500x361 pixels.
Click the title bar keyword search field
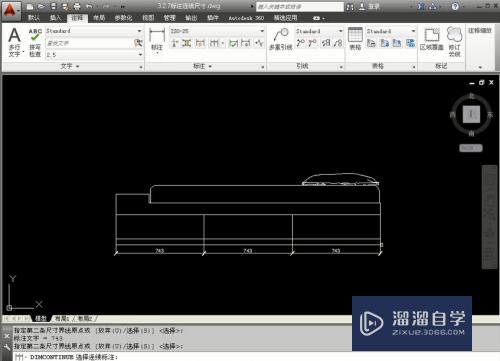pyautogui.click(x=300, y=7)
